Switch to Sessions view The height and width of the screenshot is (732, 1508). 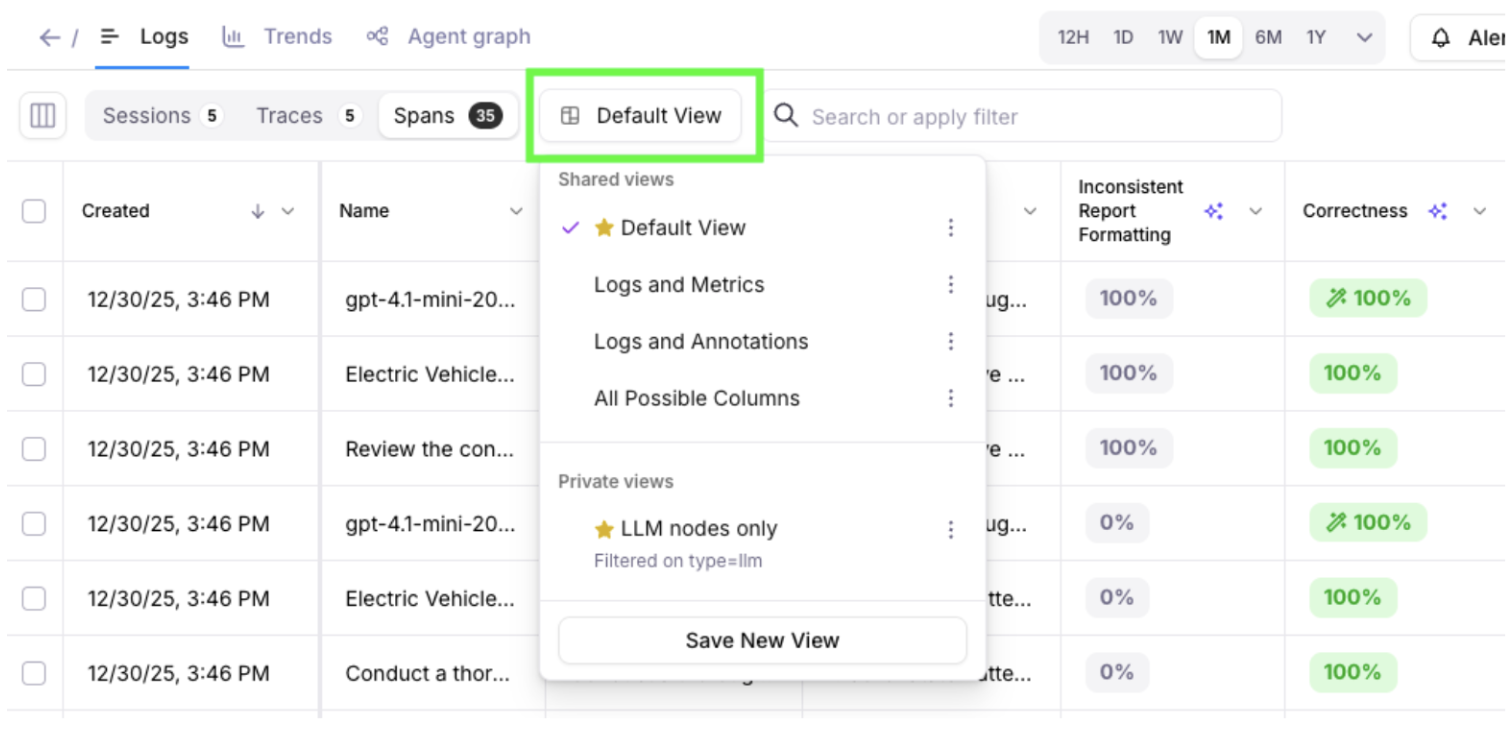click(162, 116)
